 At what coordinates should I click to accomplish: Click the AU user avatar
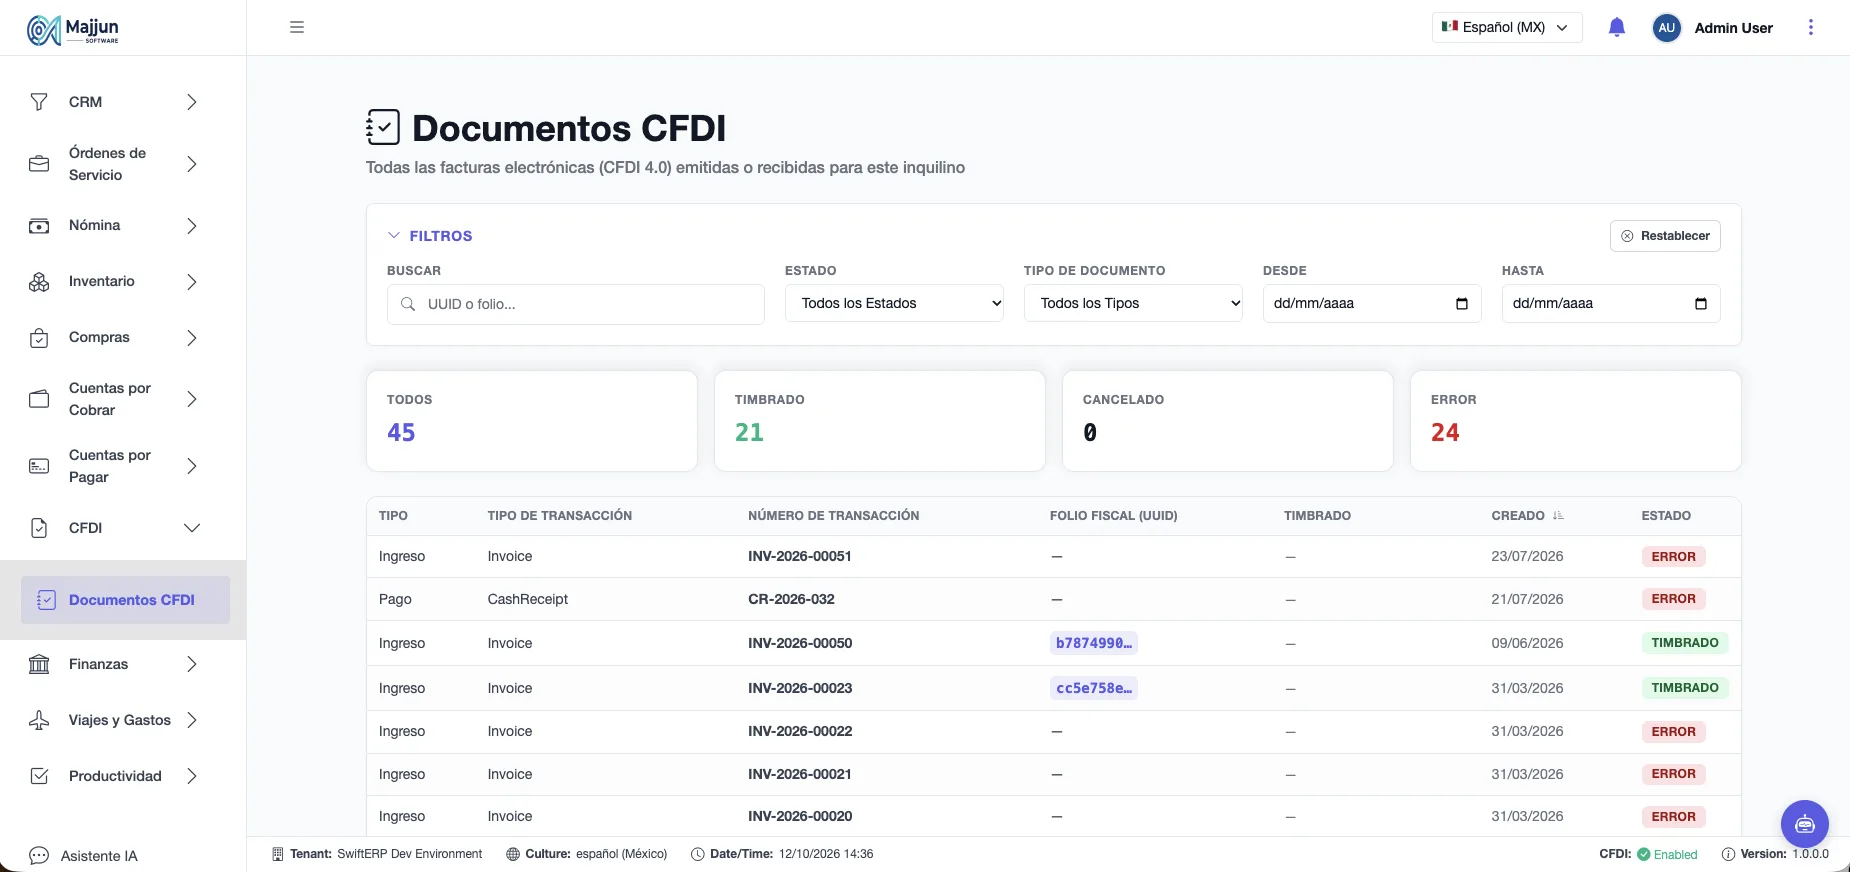point(1666,28)
